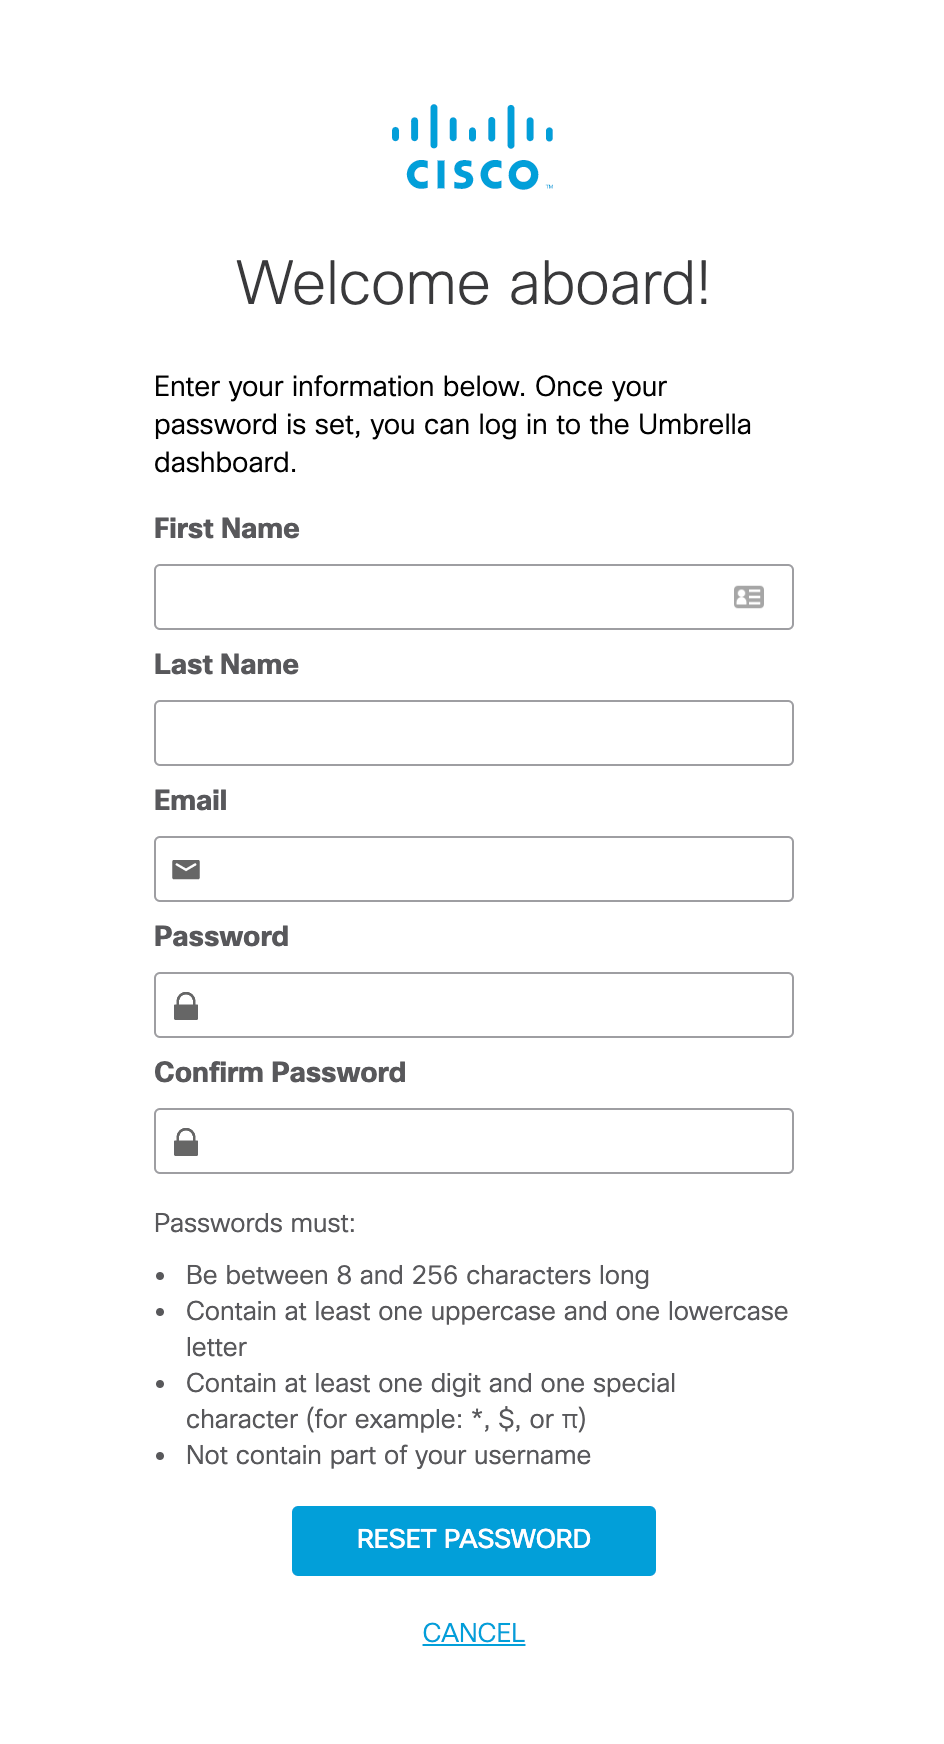Click the Confirm Password label
Image resolution: width=944 pixels, height=1744 pixels.
(x=280, y=1072)
